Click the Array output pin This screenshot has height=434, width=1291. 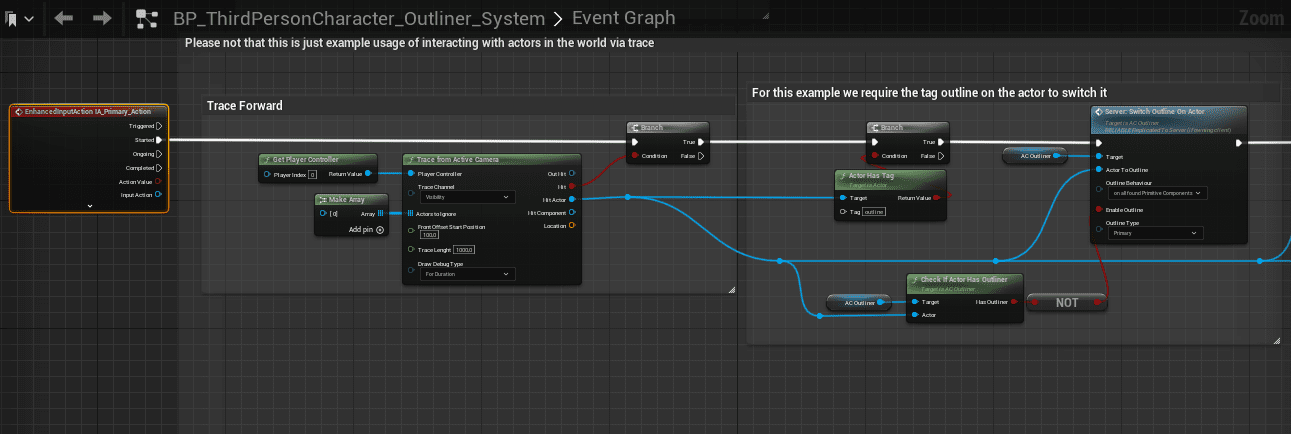tap(380, 214)
